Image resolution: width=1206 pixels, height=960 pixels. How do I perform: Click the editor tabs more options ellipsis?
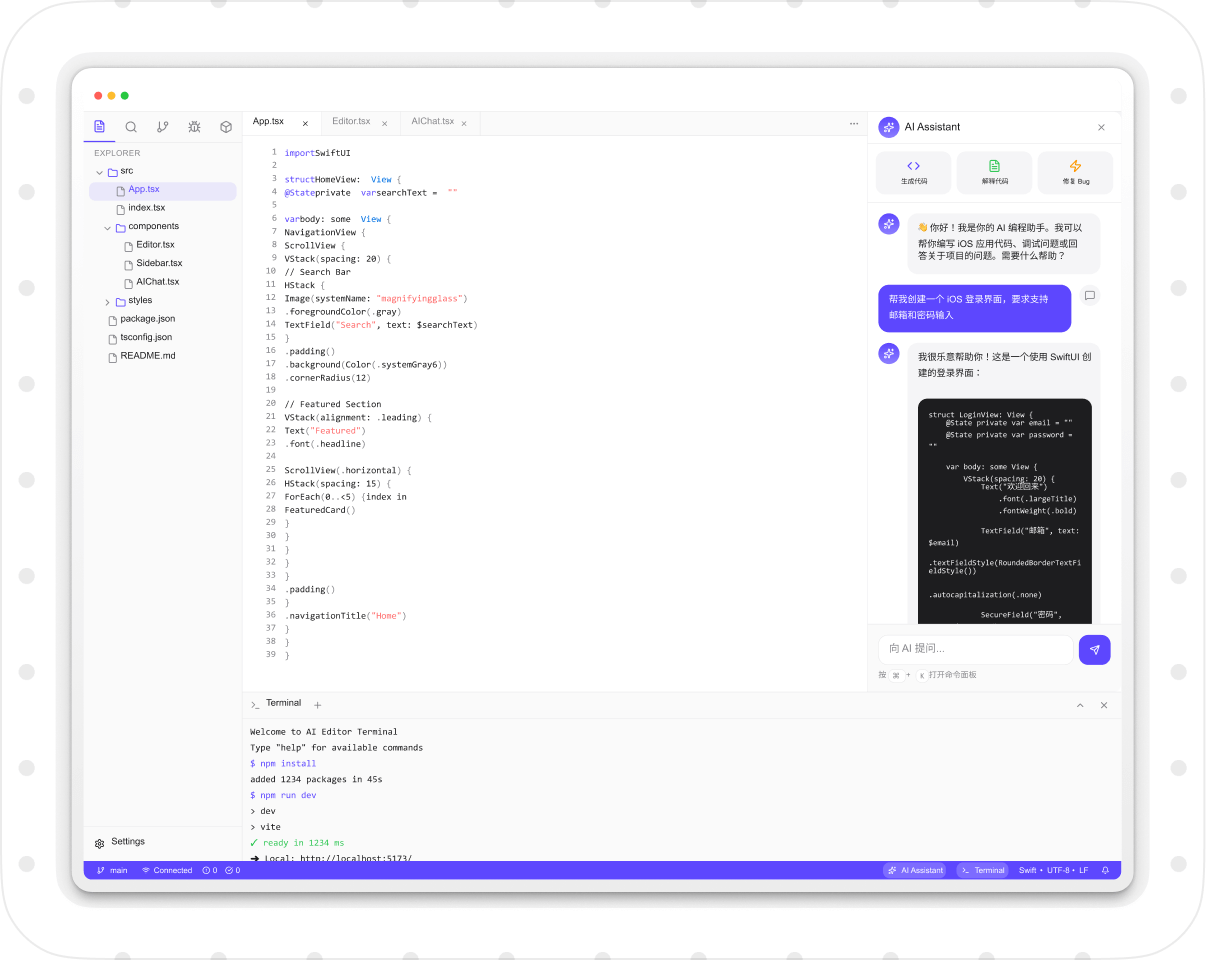853,123
